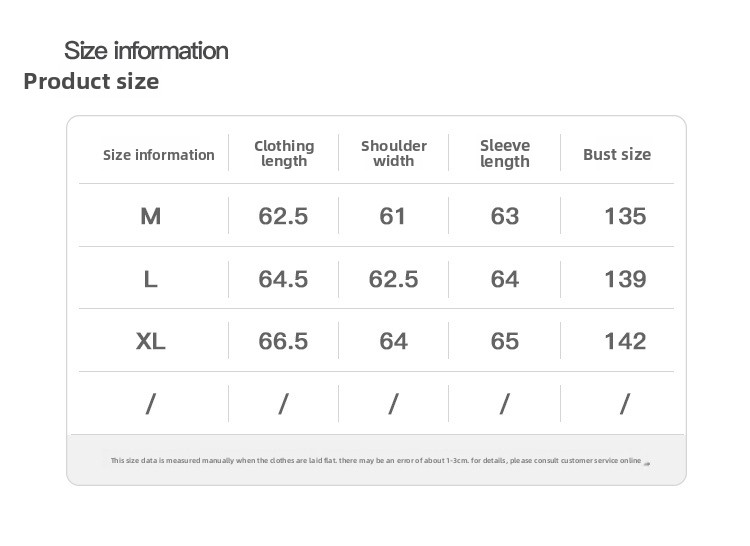Click the XL size row label
750x546 pixels.
151,341
